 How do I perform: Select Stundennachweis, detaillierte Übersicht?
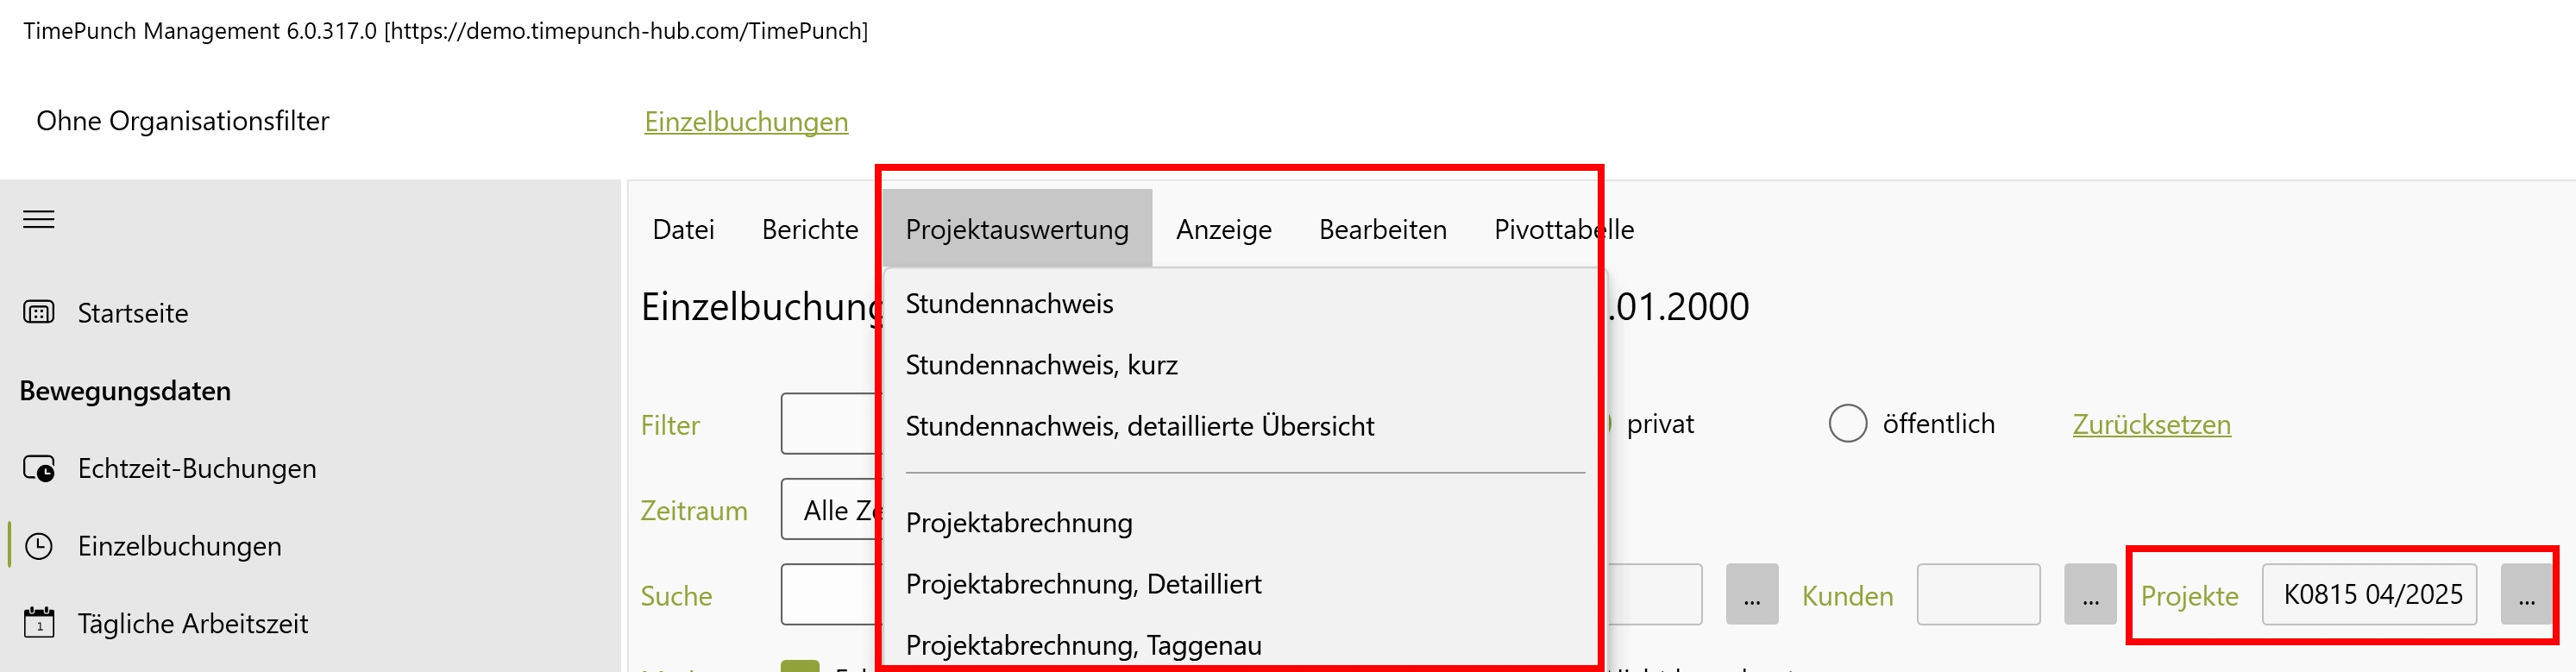pyautogui.click(x=1140, y=424)
